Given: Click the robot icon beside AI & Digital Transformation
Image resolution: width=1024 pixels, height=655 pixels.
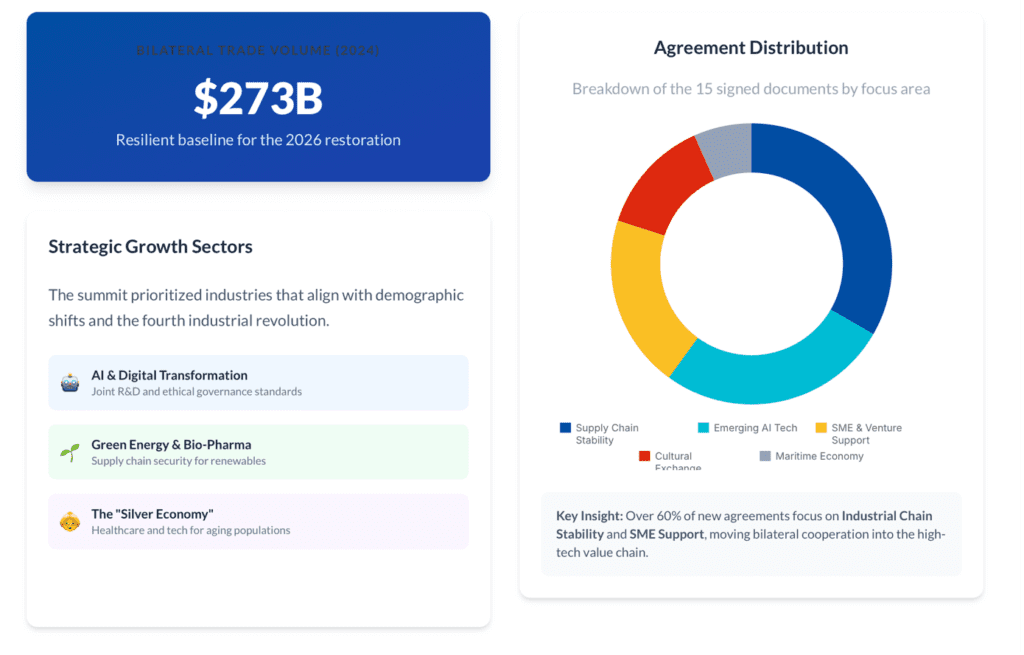Looking at the screenshot, I should (70, 383).
